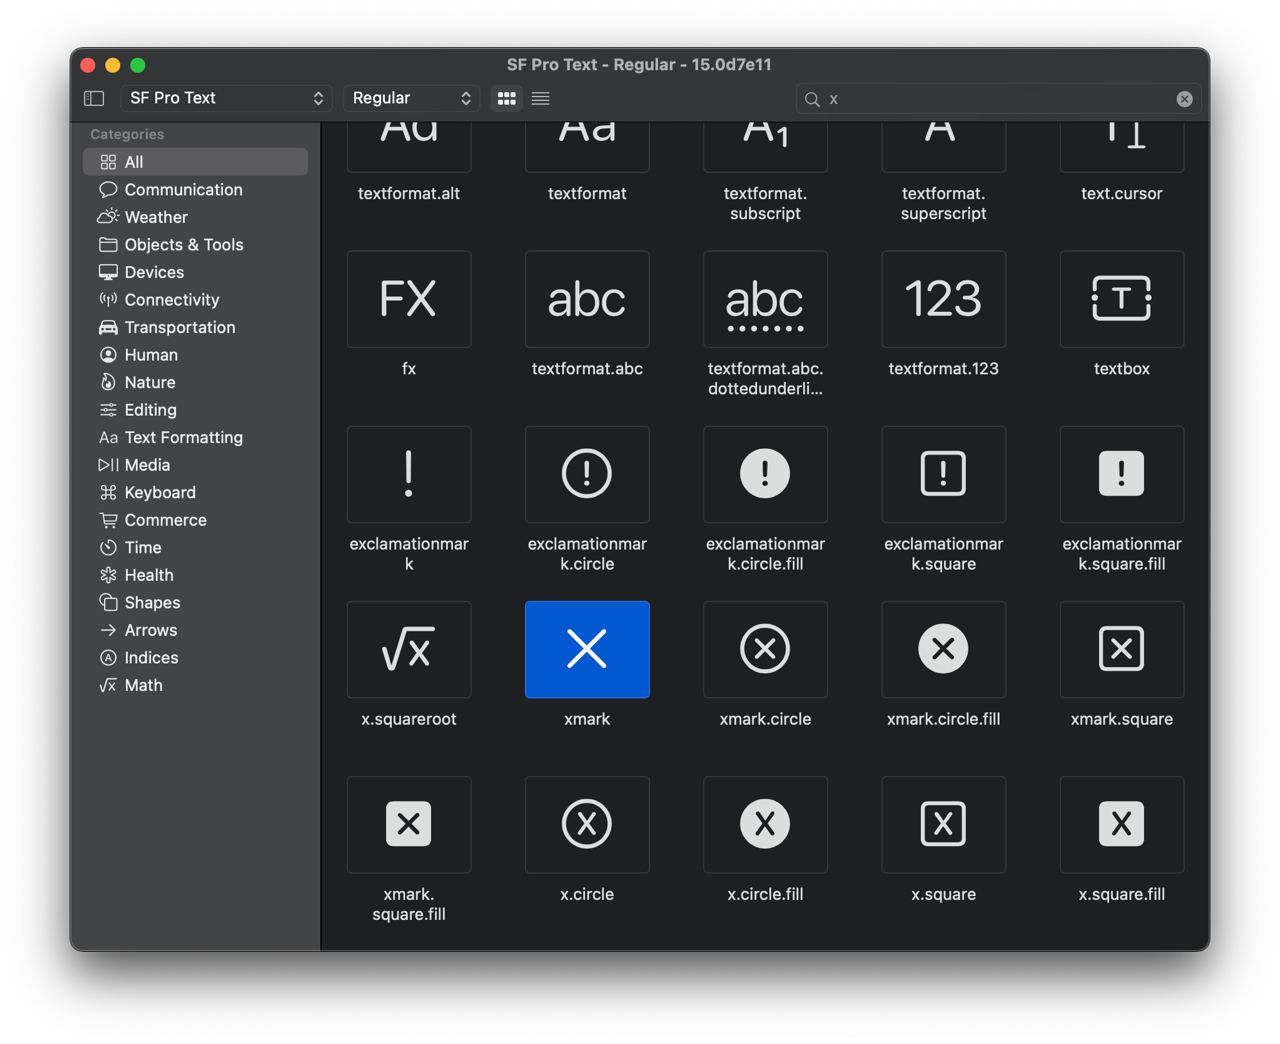Open the Regular weight dropdown
The width and height of the screenshot is (1280, 1044).
tap(411, 98)
